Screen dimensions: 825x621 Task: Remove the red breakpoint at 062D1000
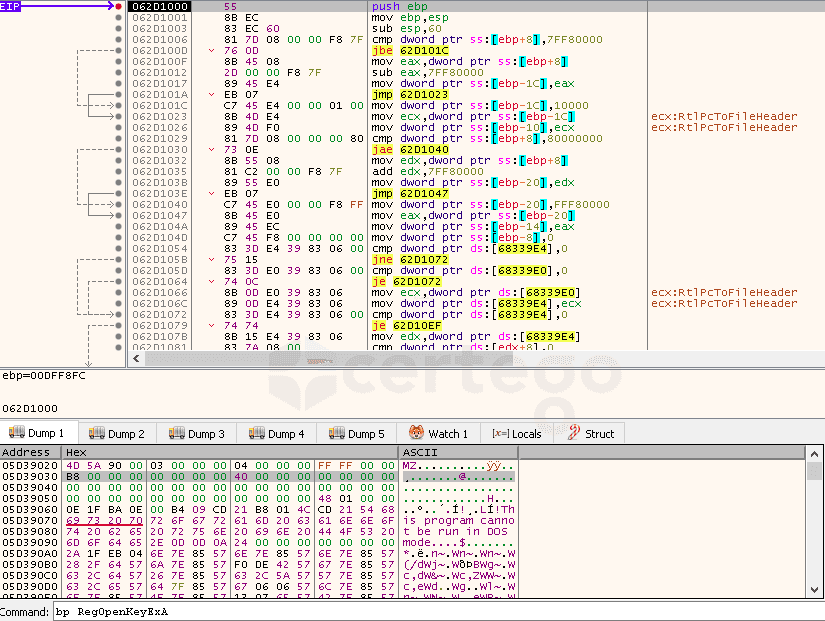119,7
